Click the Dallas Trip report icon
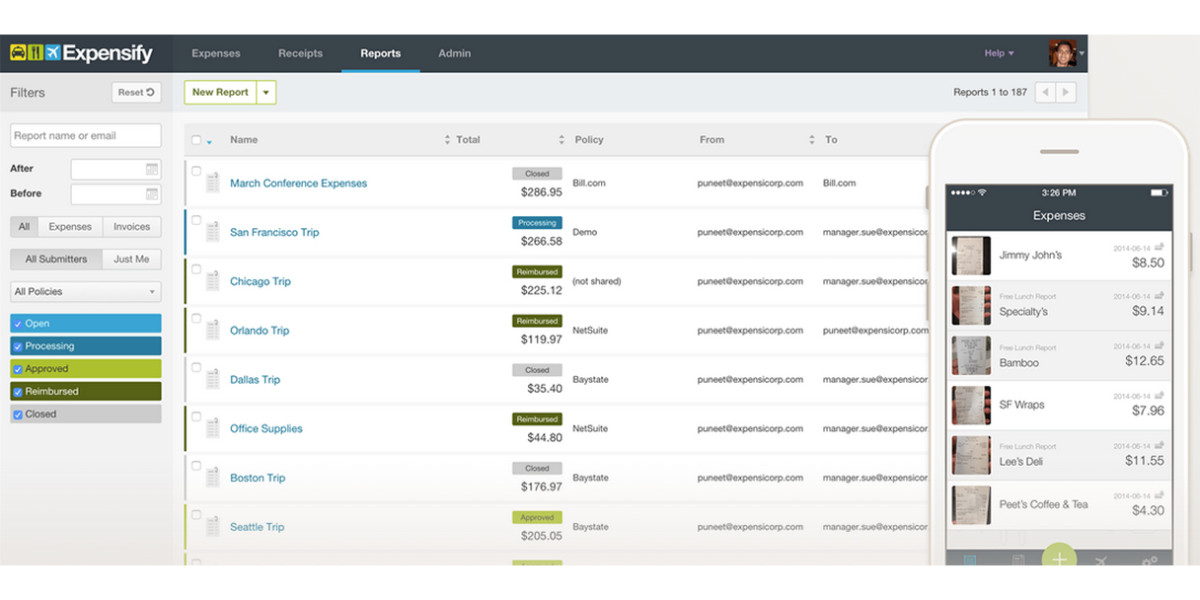The width and height of the screenshot is (1200, 600). tap(212, 379)
